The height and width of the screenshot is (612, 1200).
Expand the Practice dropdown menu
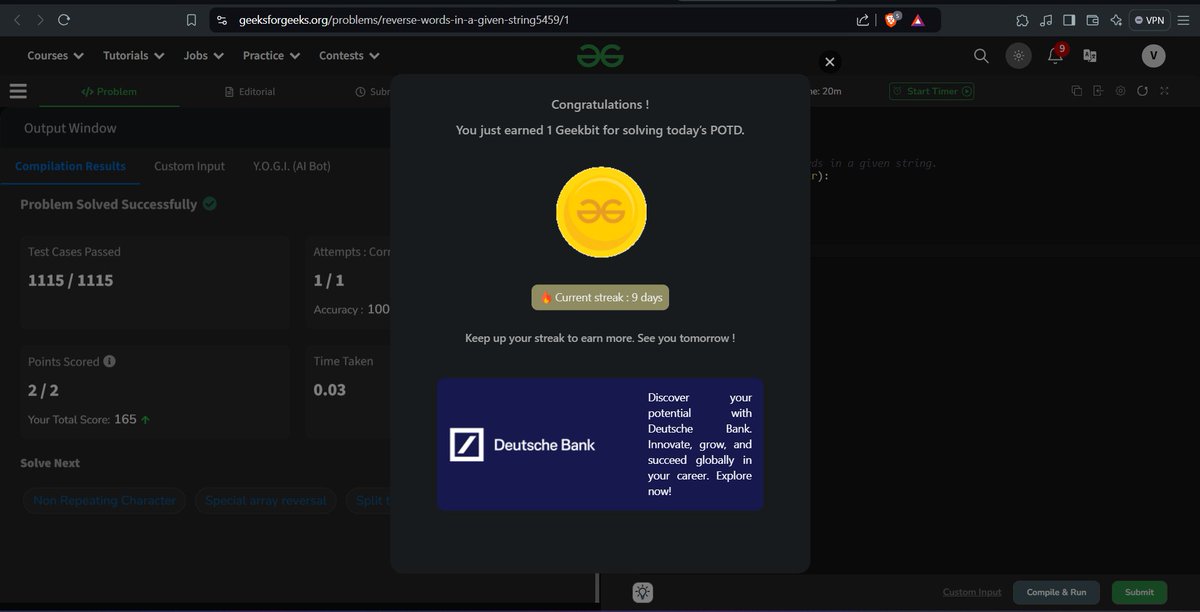(x=271, y=56)
